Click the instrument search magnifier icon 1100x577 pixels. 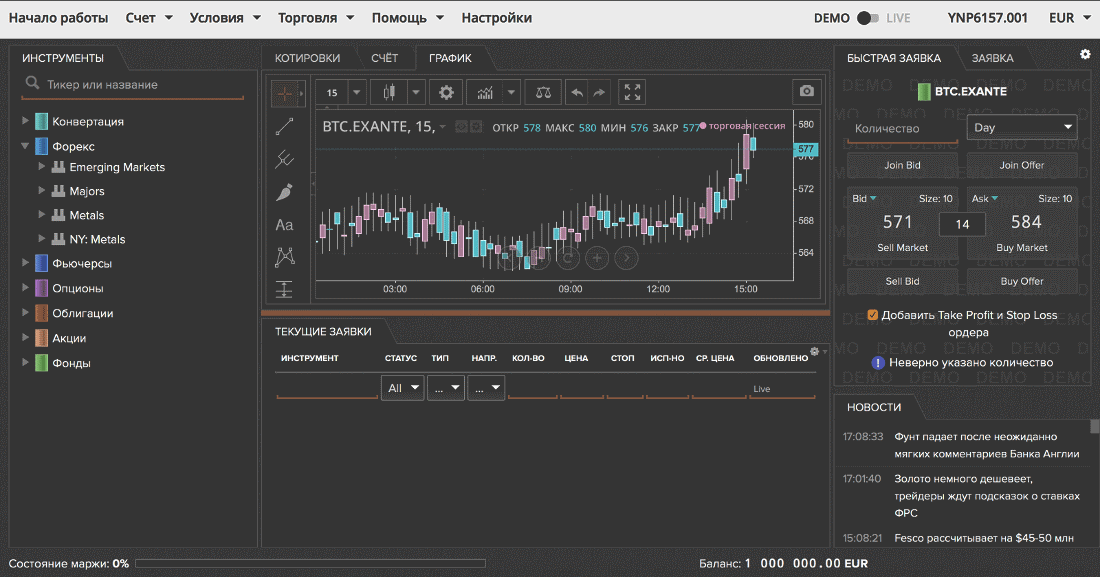[x=32, y=84]
